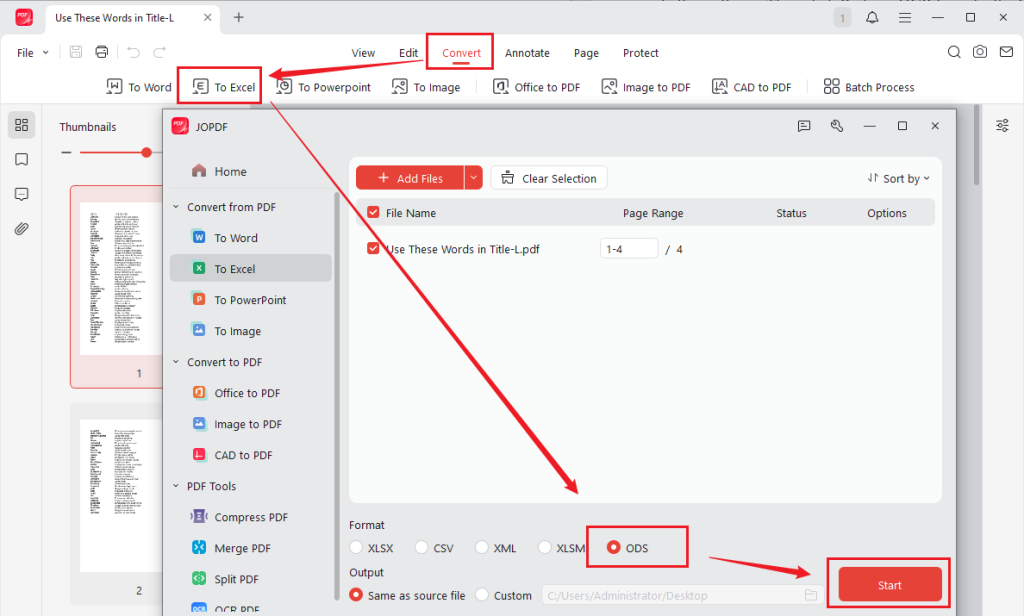1024x616 pixels.
Task: Open the File menu dropdown
Action: tap(32, 52)
